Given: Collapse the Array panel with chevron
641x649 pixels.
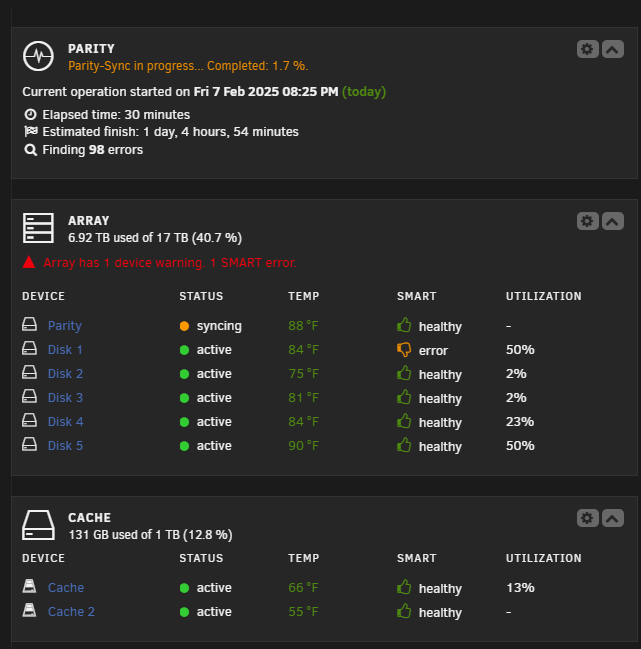Looking at the screenshot, I should point(613,221).
